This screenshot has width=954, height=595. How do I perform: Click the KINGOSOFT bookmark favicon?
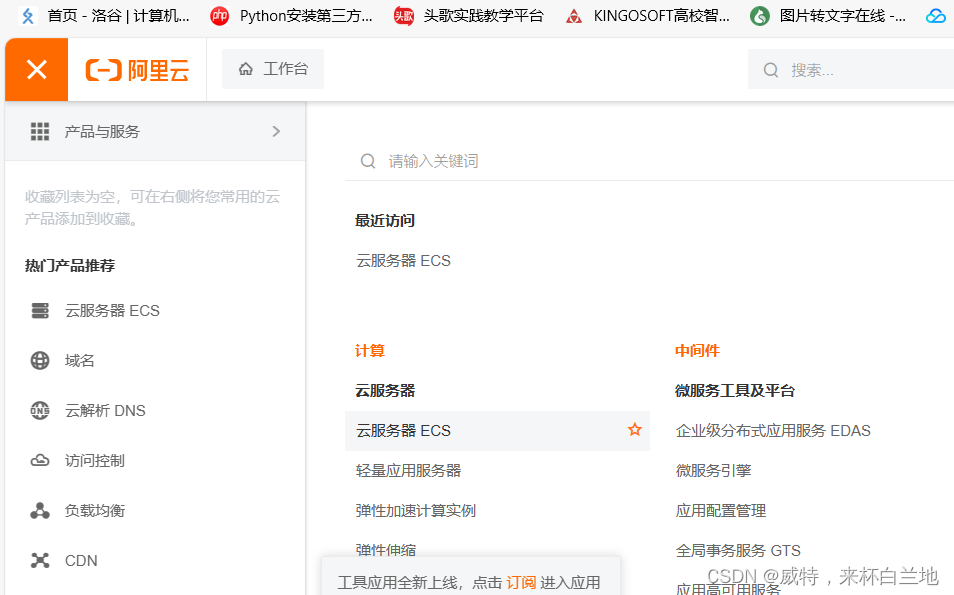[573, 16]
